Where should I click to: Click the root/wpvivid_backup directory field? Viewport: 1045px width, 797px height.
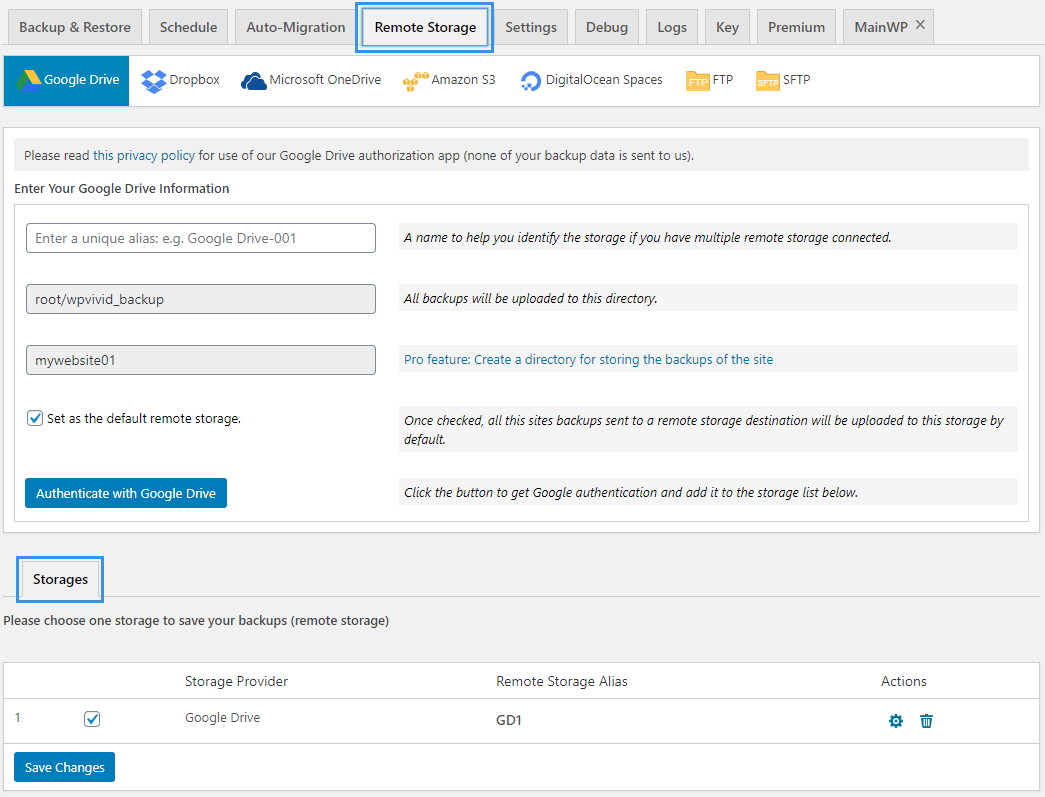(x=201, y=299)
